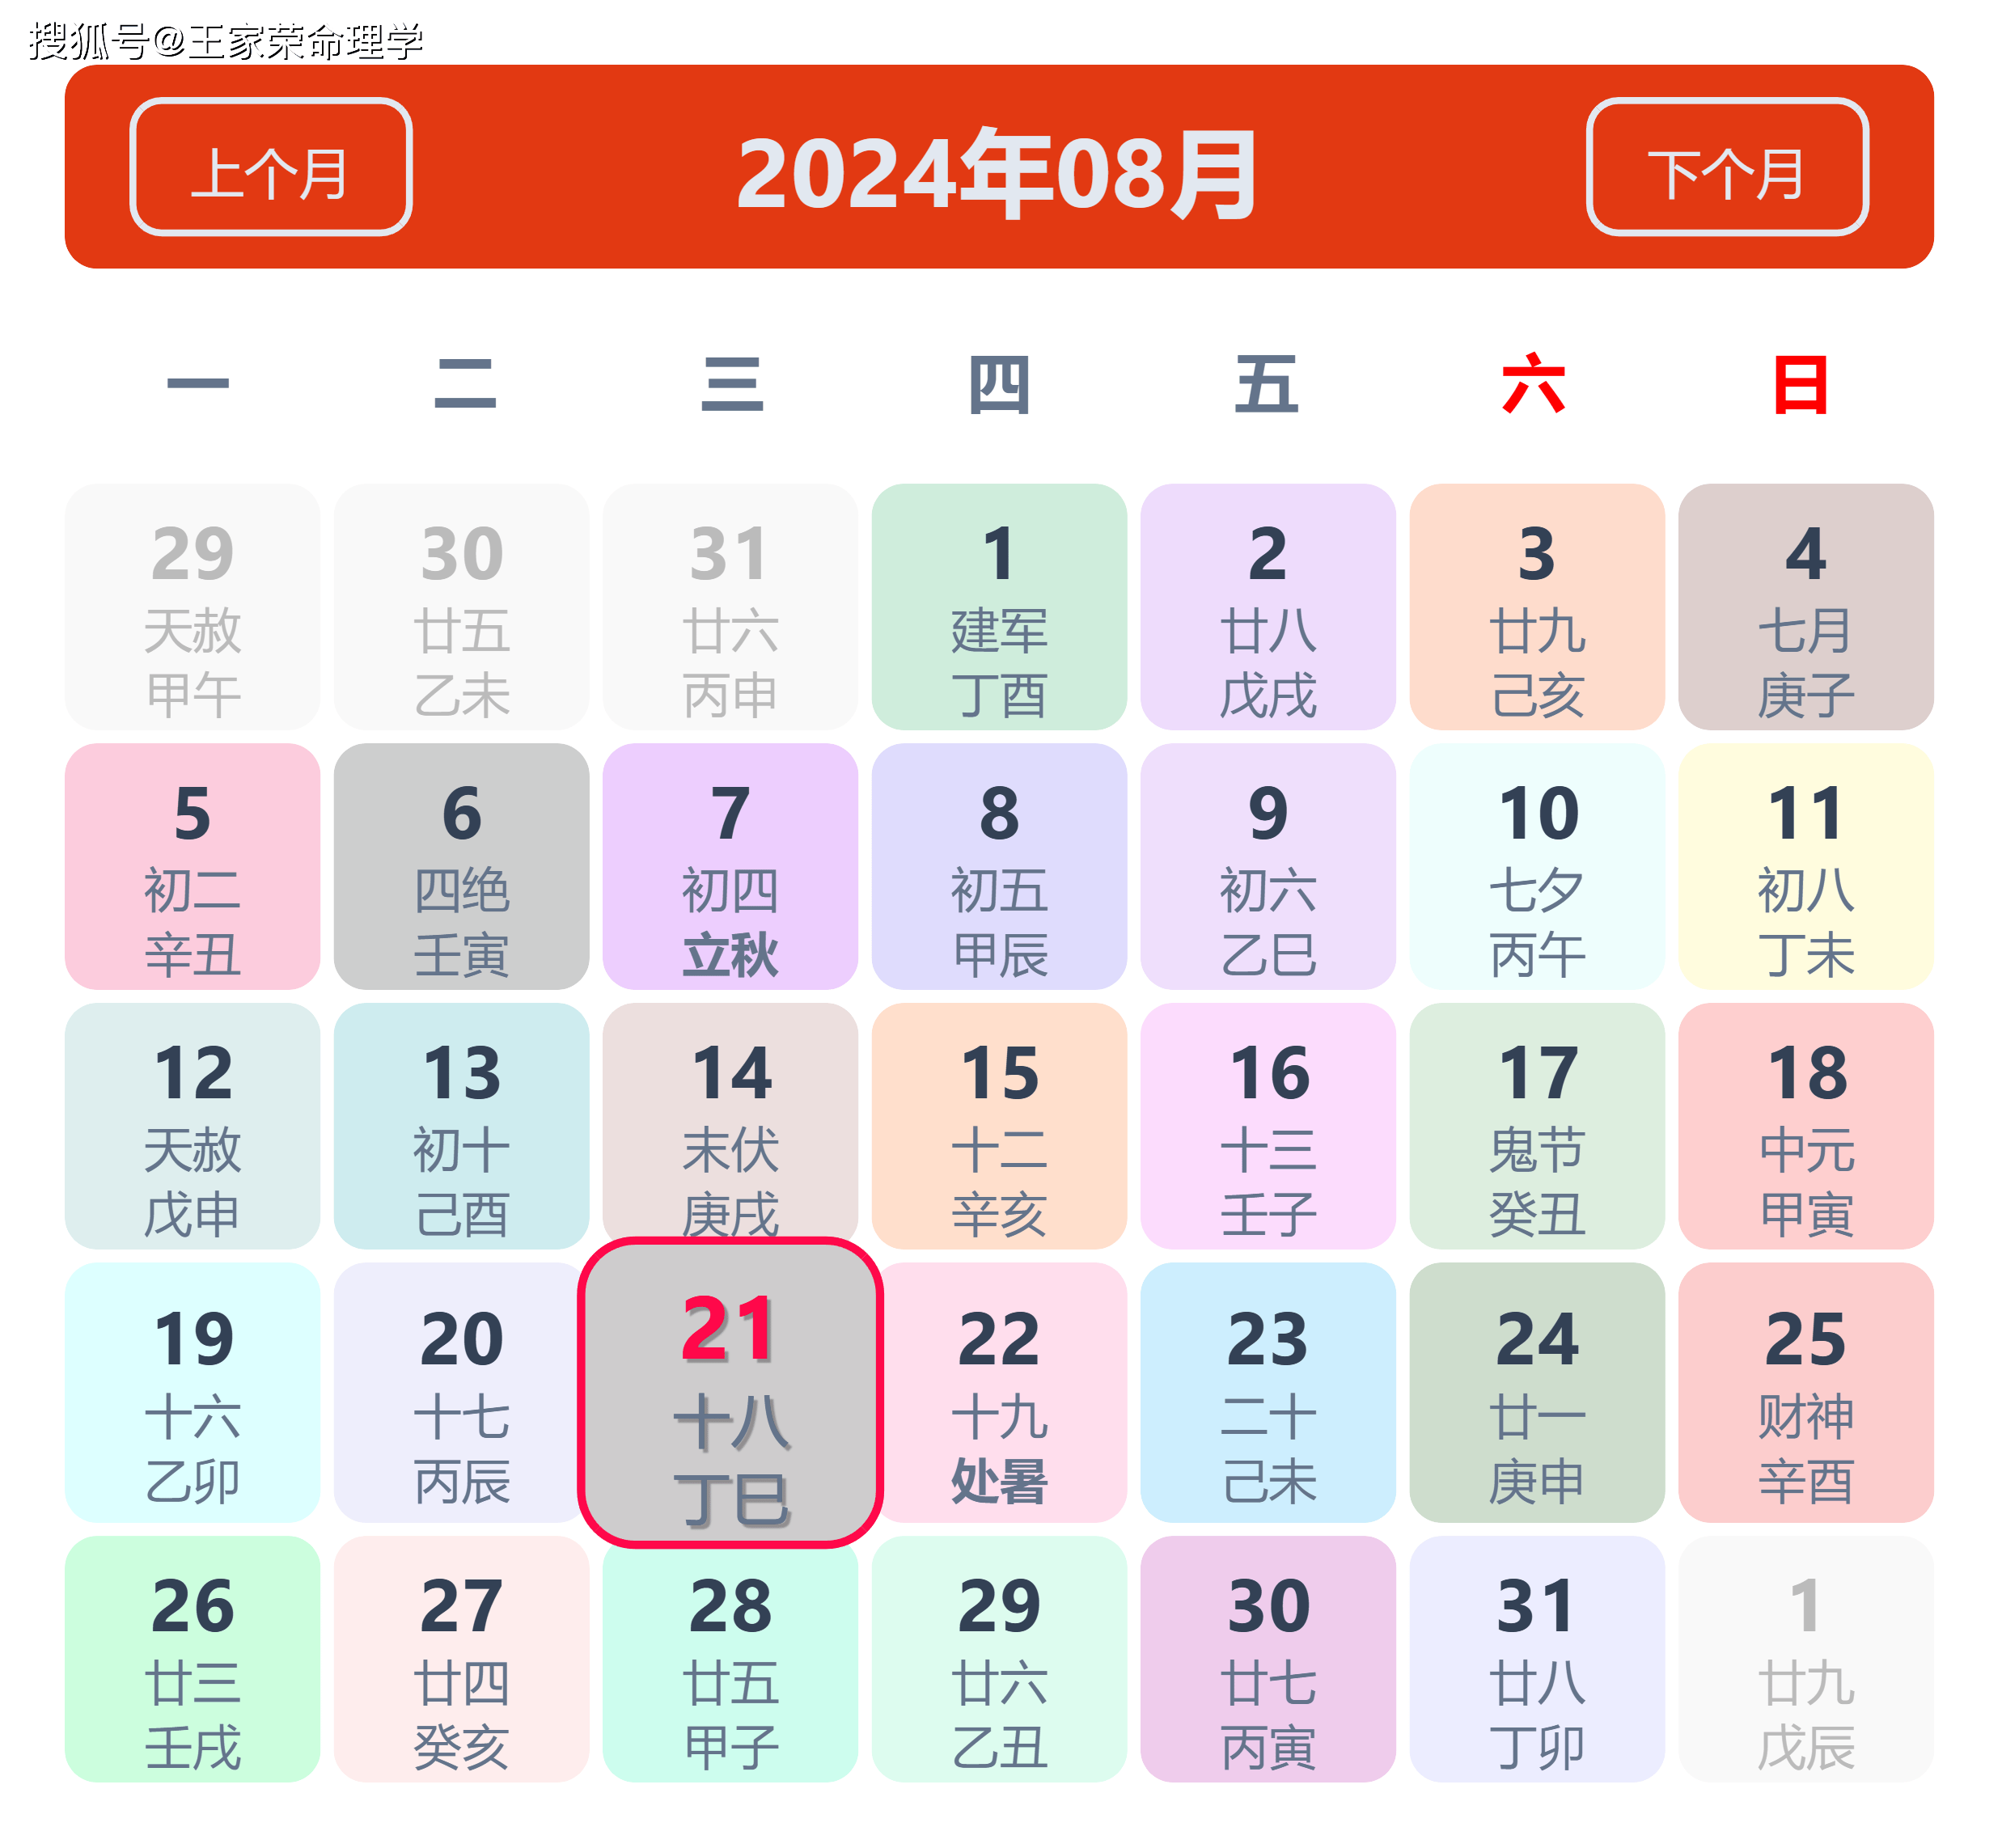Viewport: 2002px width, 1848px height.
Task: Click the Wednesday 三 weekday header
Action: [732, 384]
